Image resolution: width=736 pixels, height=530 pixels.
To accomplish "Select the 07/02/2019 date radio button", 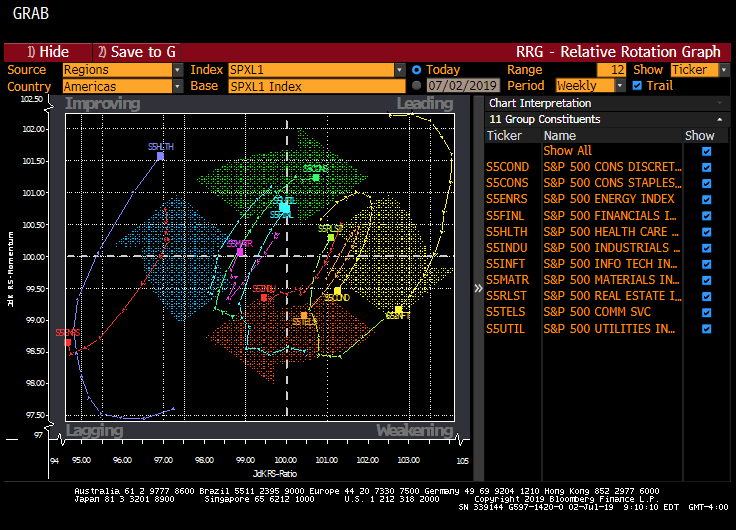I will pos(416,86).
